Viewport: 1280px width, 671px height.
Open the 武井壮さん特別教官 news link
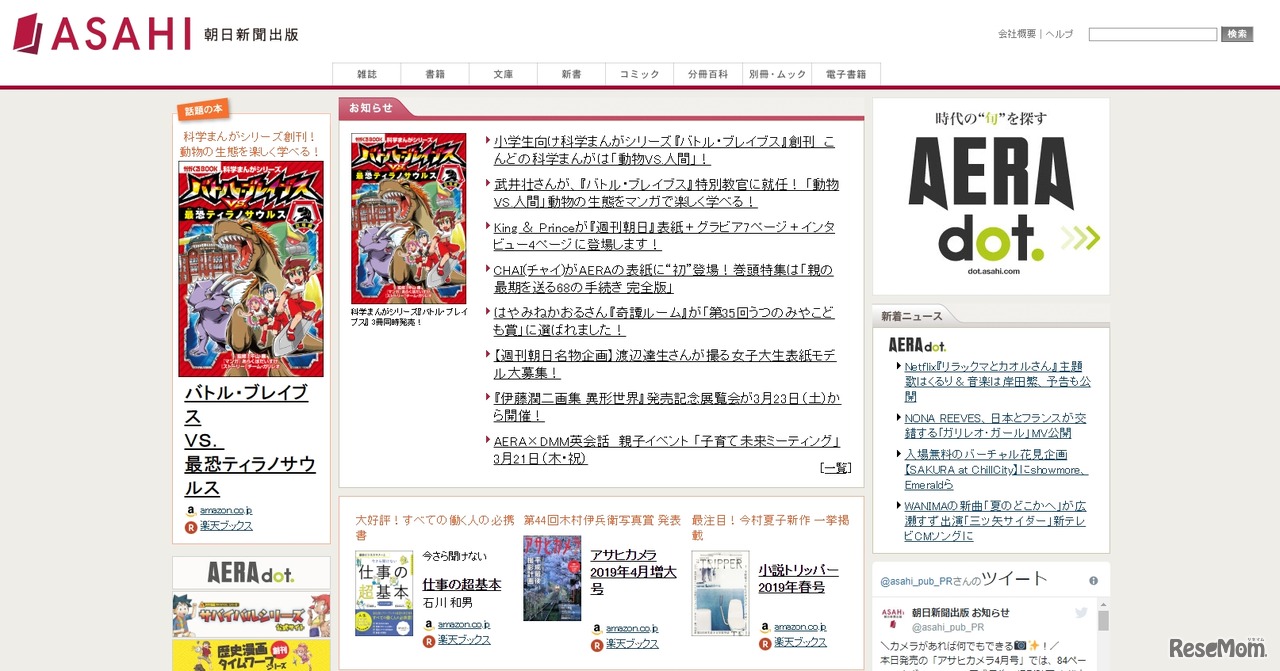click(x=666, y=193)
